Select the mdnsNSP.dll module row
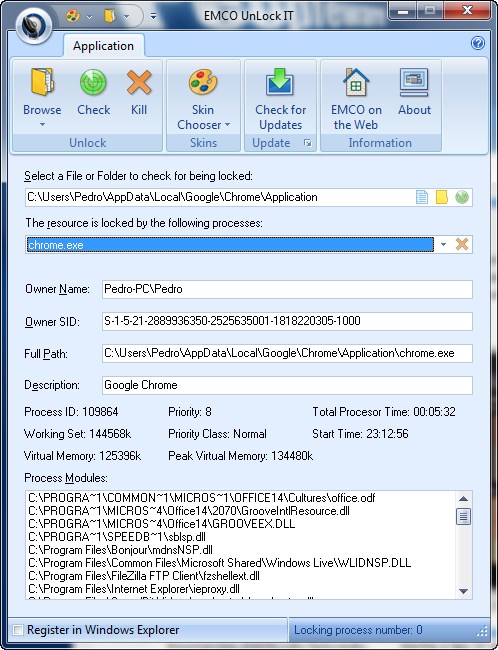Image resolution: width=498 pixels, height=650 pixels. [x=240, y=550]
